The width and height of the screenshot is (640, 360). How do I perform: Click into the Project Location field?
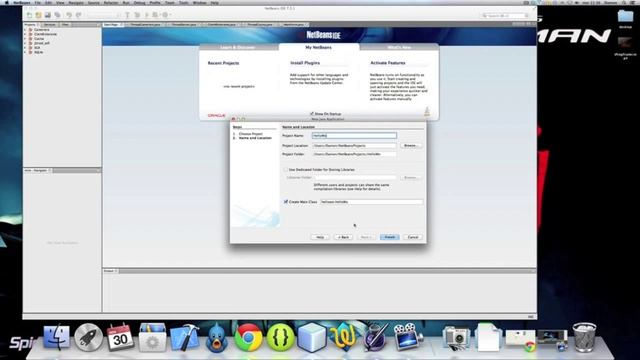[x=354, y=146]
